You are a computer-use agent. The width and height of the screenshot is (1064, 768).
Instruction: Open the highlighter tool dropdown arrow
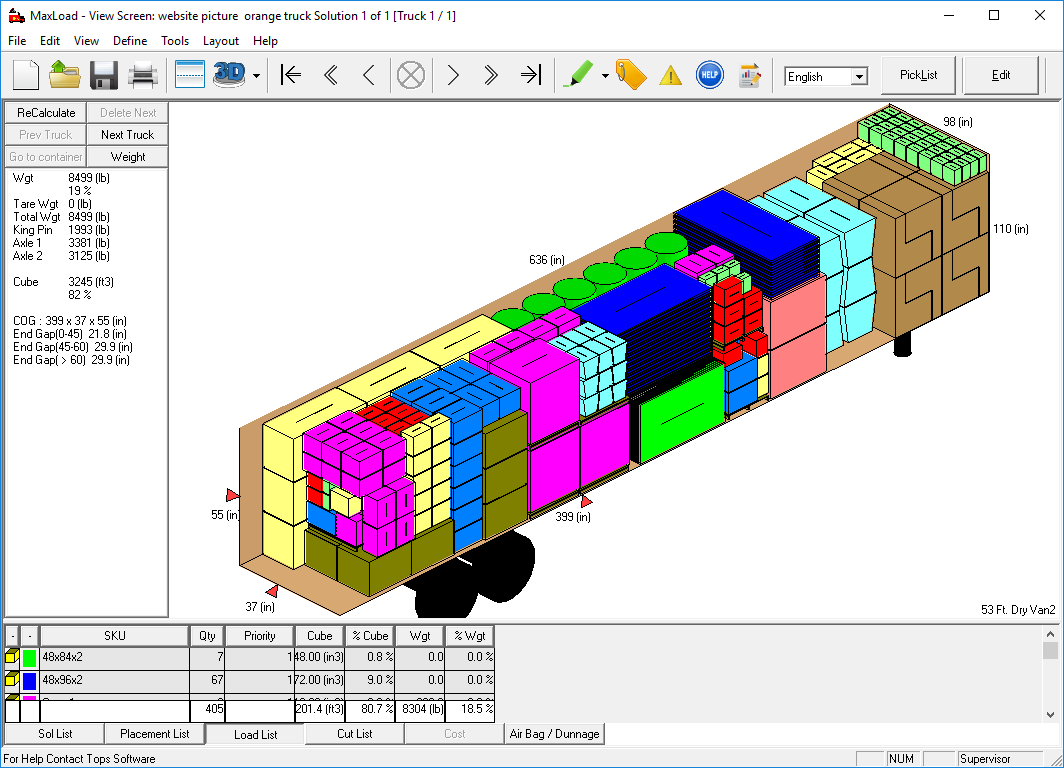click(605, 76)
